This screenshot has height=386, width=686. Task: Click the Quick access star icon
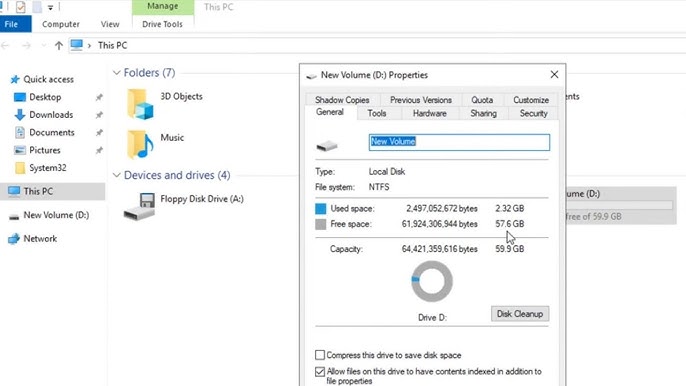pyautogui.click(x=15, y=79)
